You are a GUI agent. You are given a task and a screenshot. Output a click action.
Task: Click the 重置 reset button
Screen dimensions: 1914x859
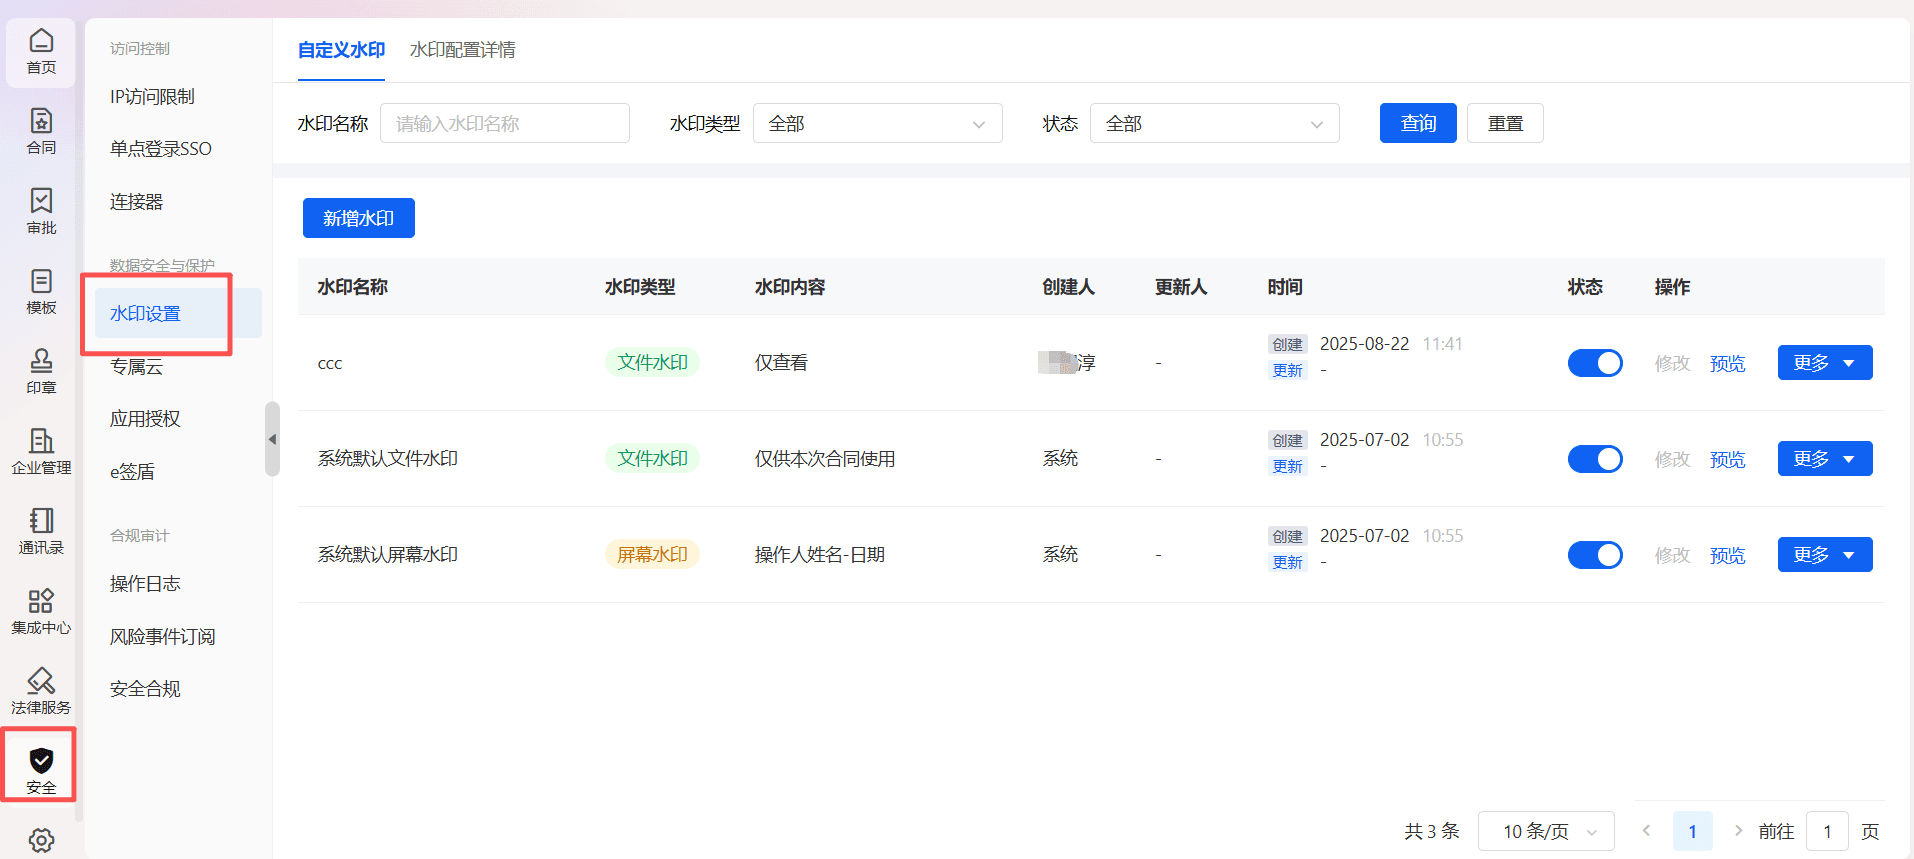point(1505,123)
